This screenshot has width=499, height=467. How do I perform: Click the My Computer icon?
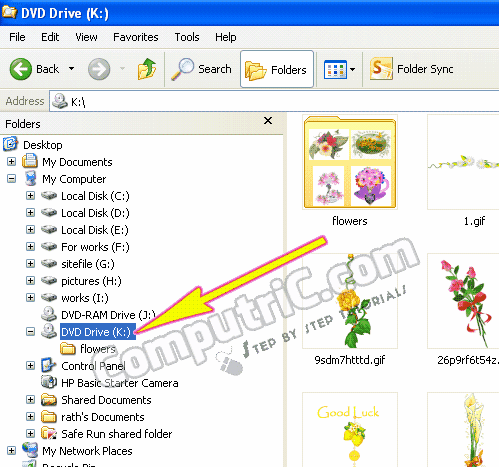pos(30,178)
